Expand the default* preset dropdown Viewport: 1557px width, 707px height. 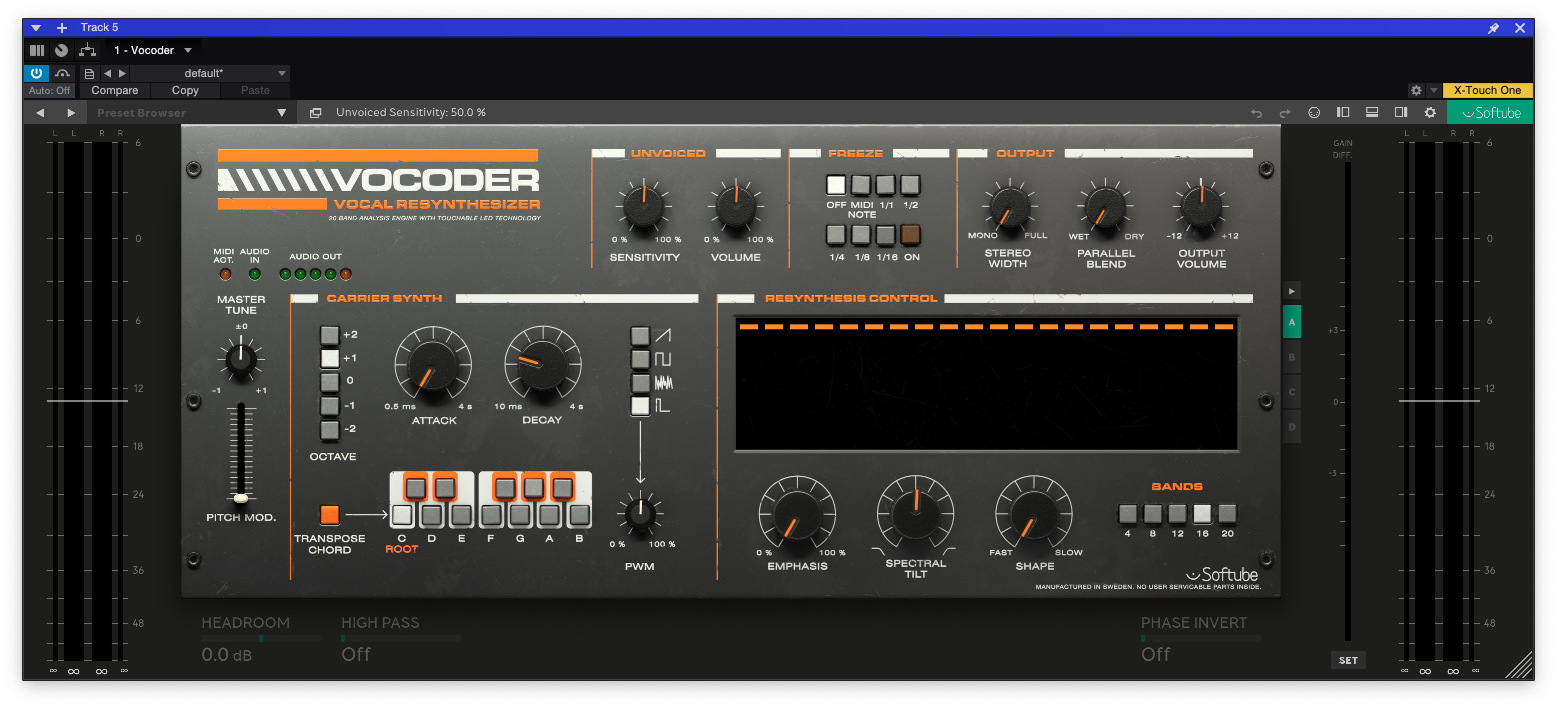(x=282, y=73)
